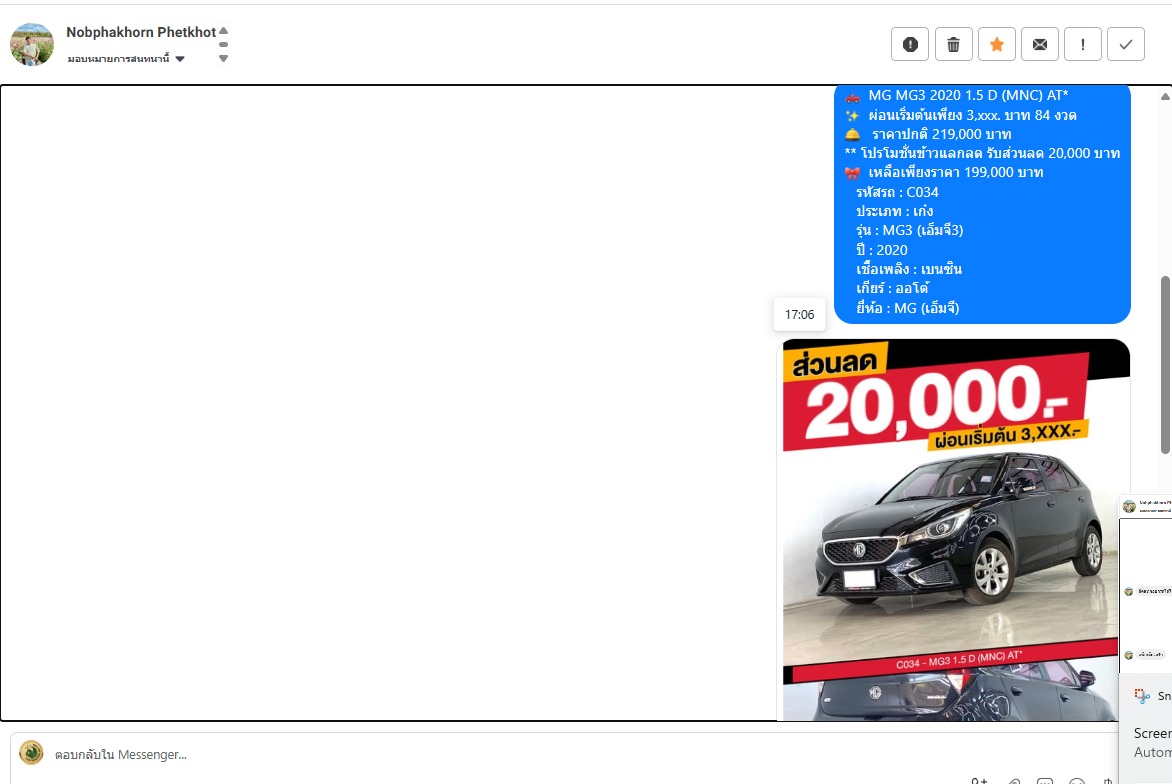1172x784 pixels.
Task: Click the small down arrow beside contact name
Action: [x=223, y=58]
